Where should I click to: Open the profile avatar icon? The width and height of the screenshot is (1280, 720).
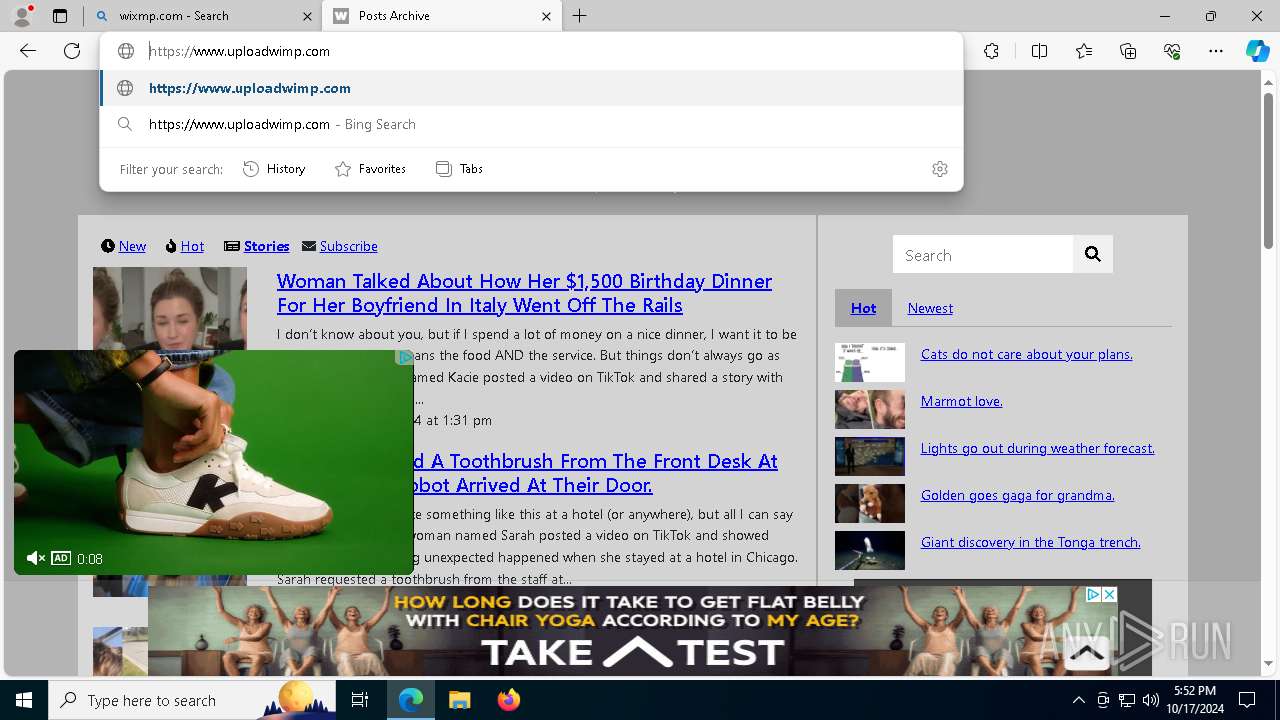click(x=22, y=15)
